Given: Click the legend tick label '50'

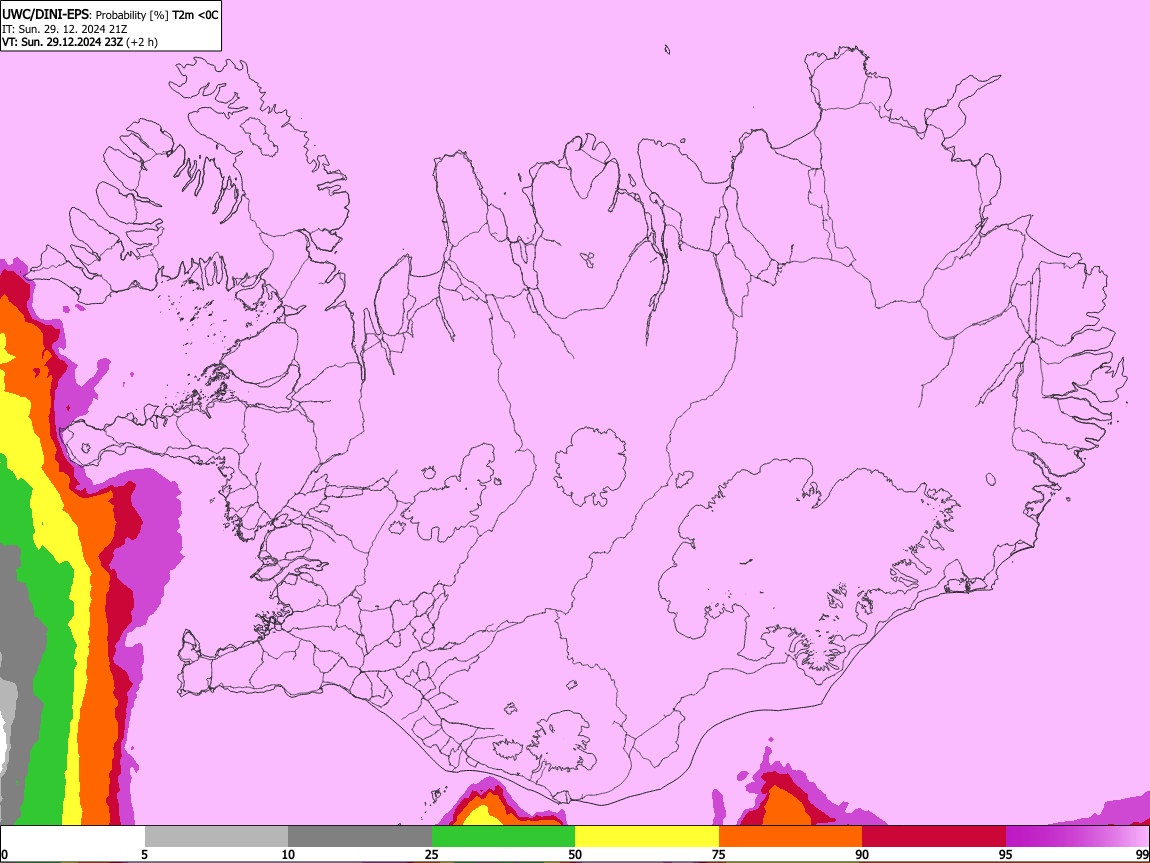Looking at the screenshot, I should [x=575, y=855].
